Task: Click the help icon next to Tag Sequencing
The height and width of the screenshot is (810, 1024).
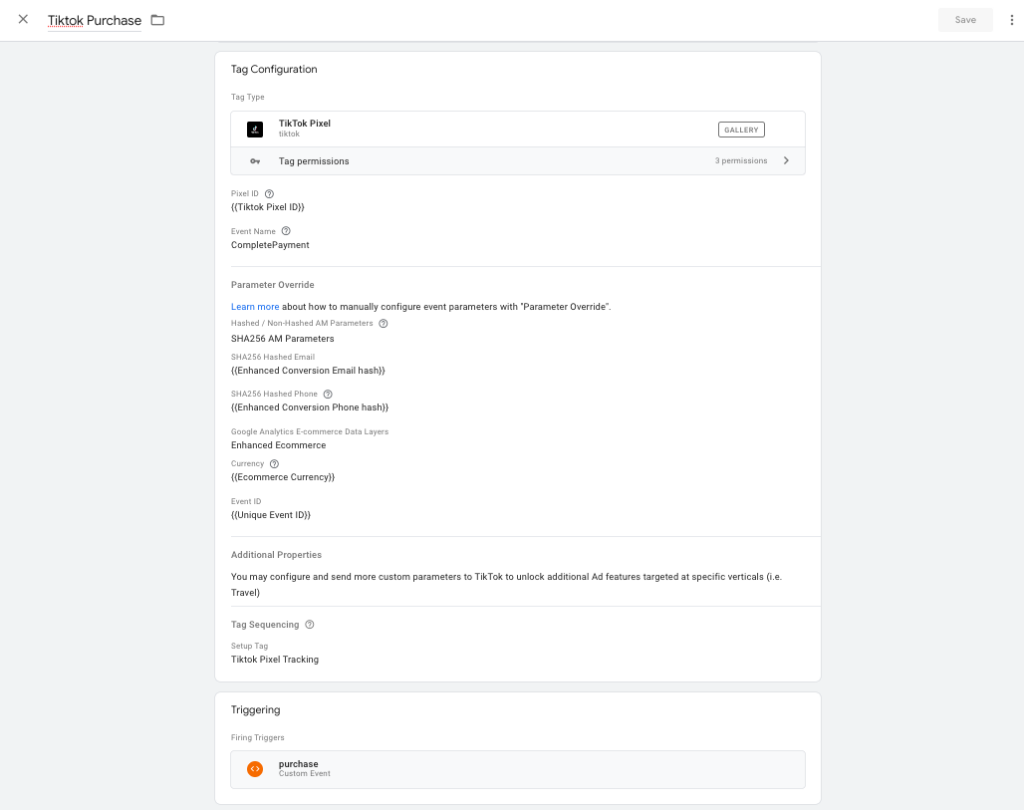Action: [x=310, y=625]
